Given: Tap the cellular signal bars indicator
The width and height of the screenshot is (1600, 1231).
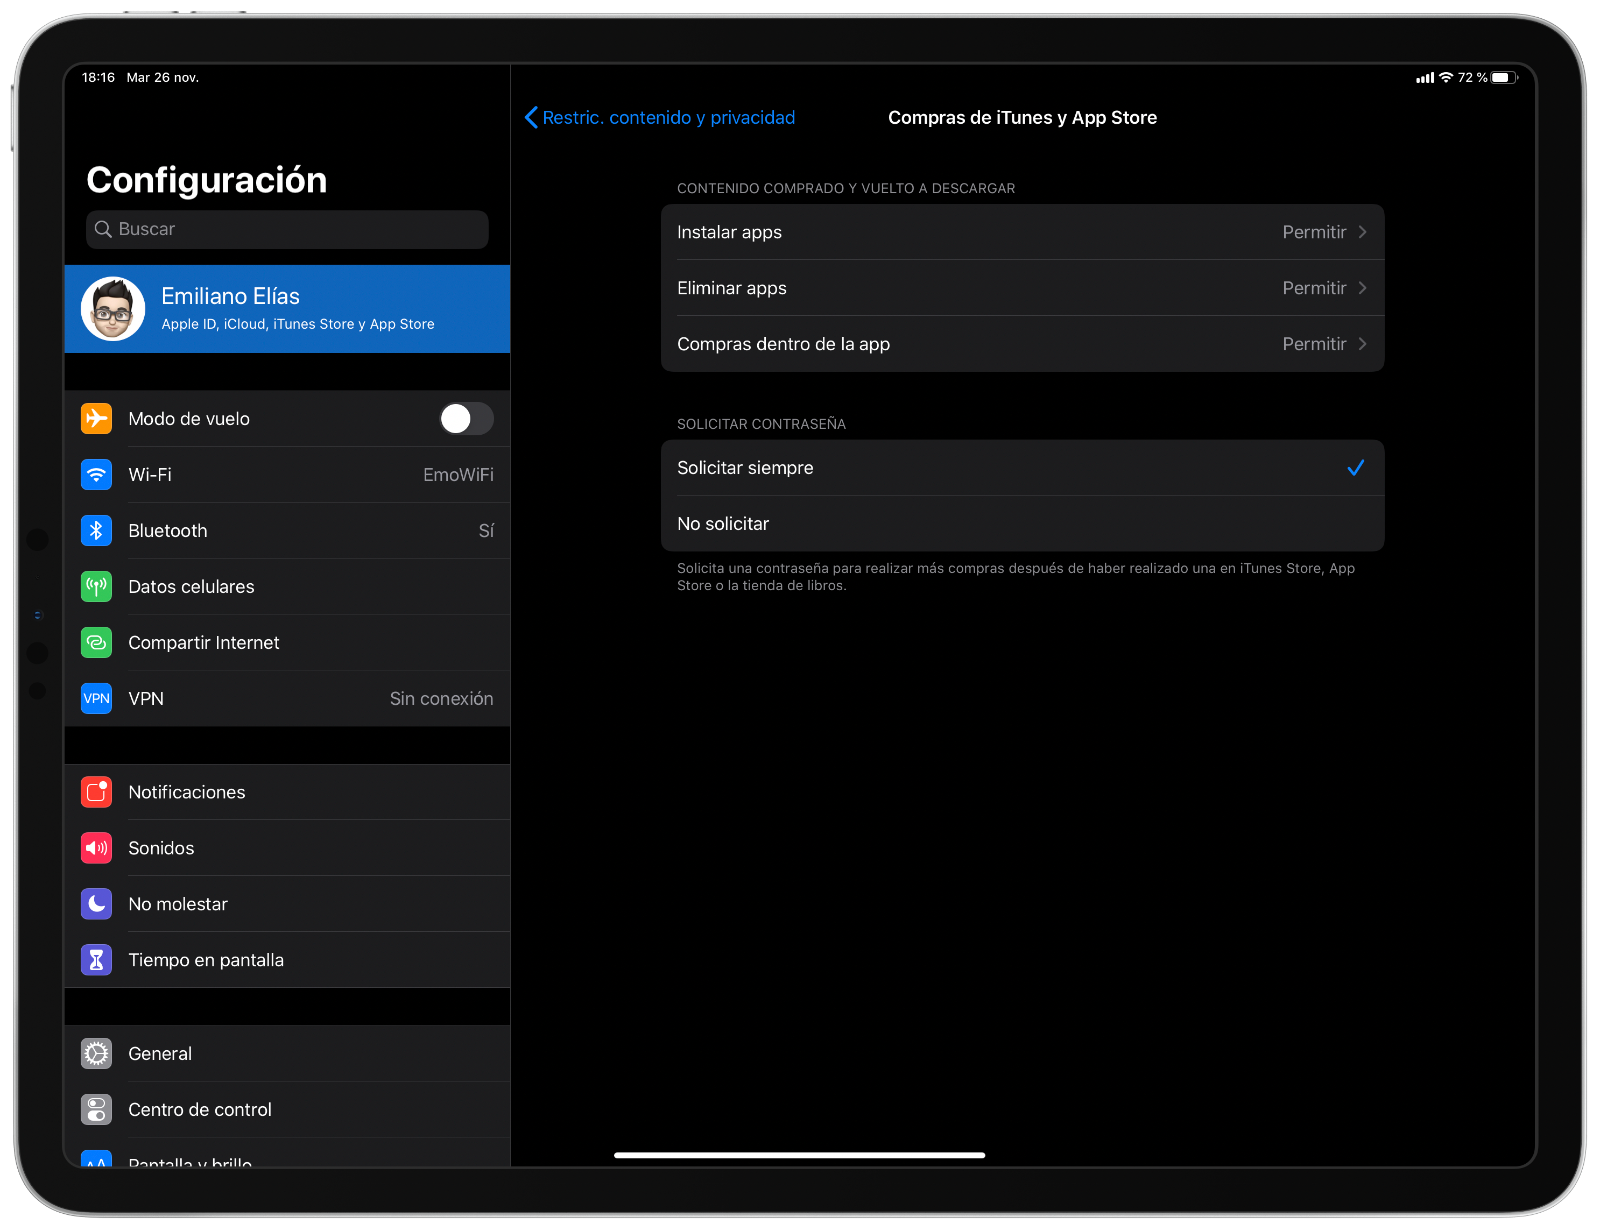Looking at the screenshot, I should click(x=1425, y=78).
